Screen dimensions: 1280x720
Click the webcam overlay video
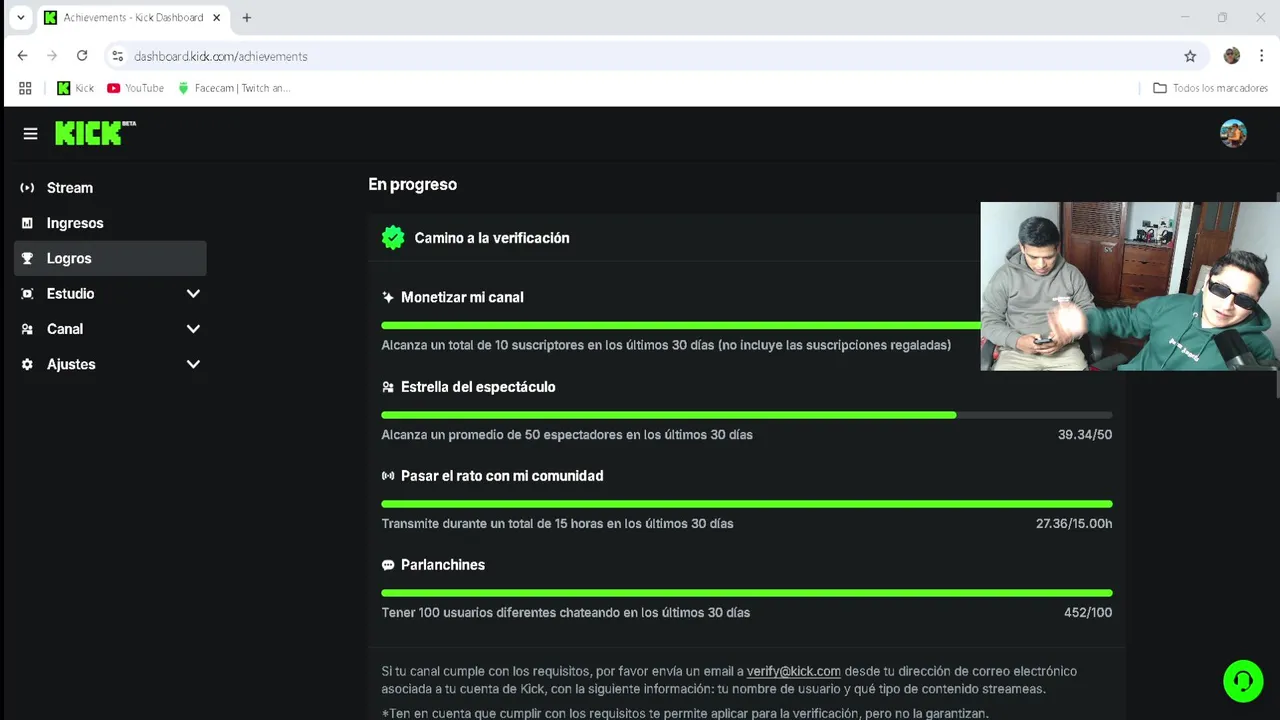(1130, 286)
